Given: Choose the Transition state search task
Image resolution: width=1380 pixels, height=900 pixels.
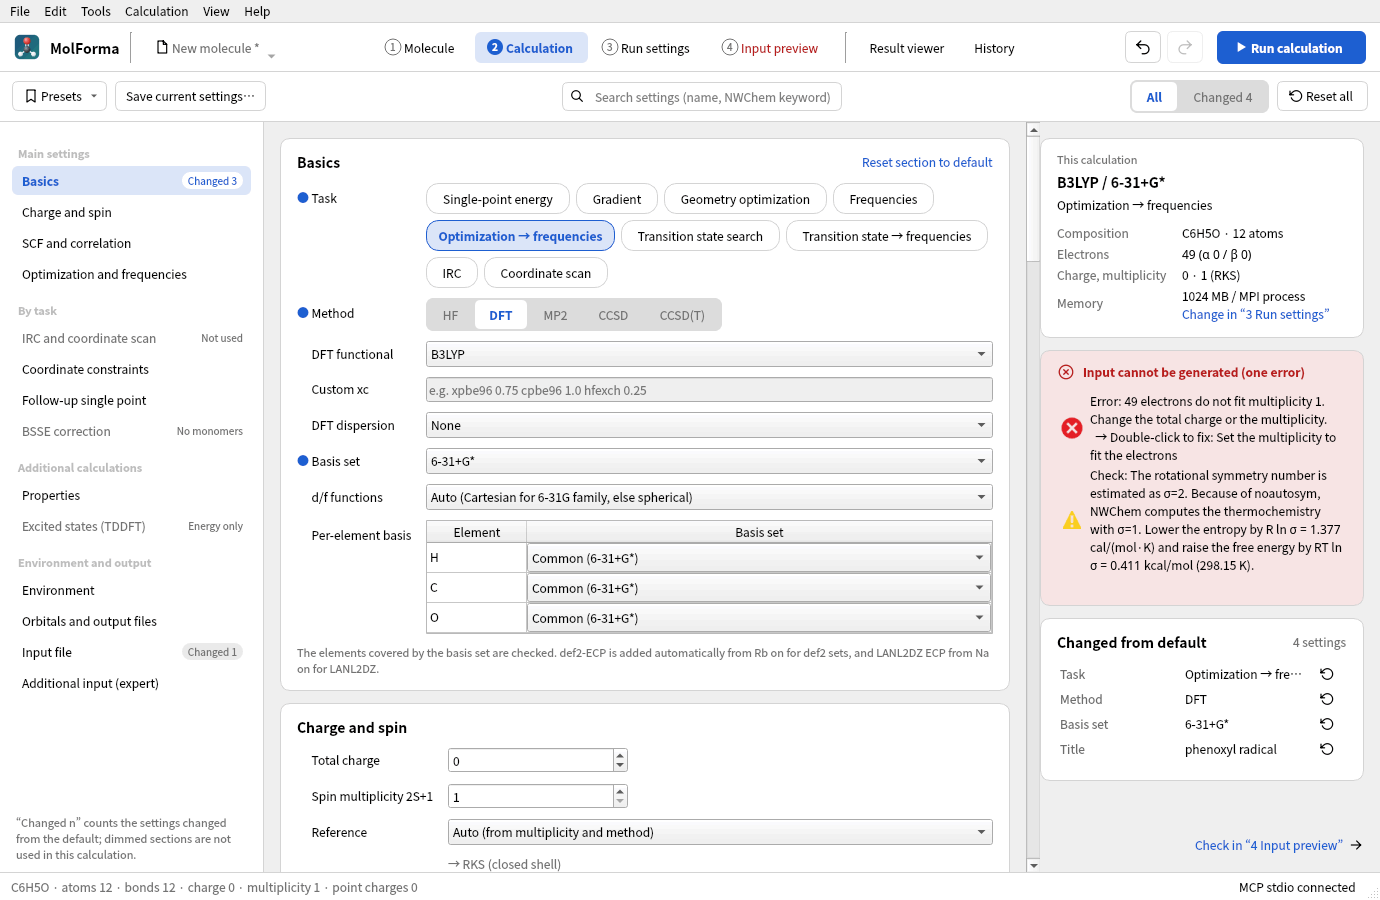Looking at the screenshot, I should [700, 236].
